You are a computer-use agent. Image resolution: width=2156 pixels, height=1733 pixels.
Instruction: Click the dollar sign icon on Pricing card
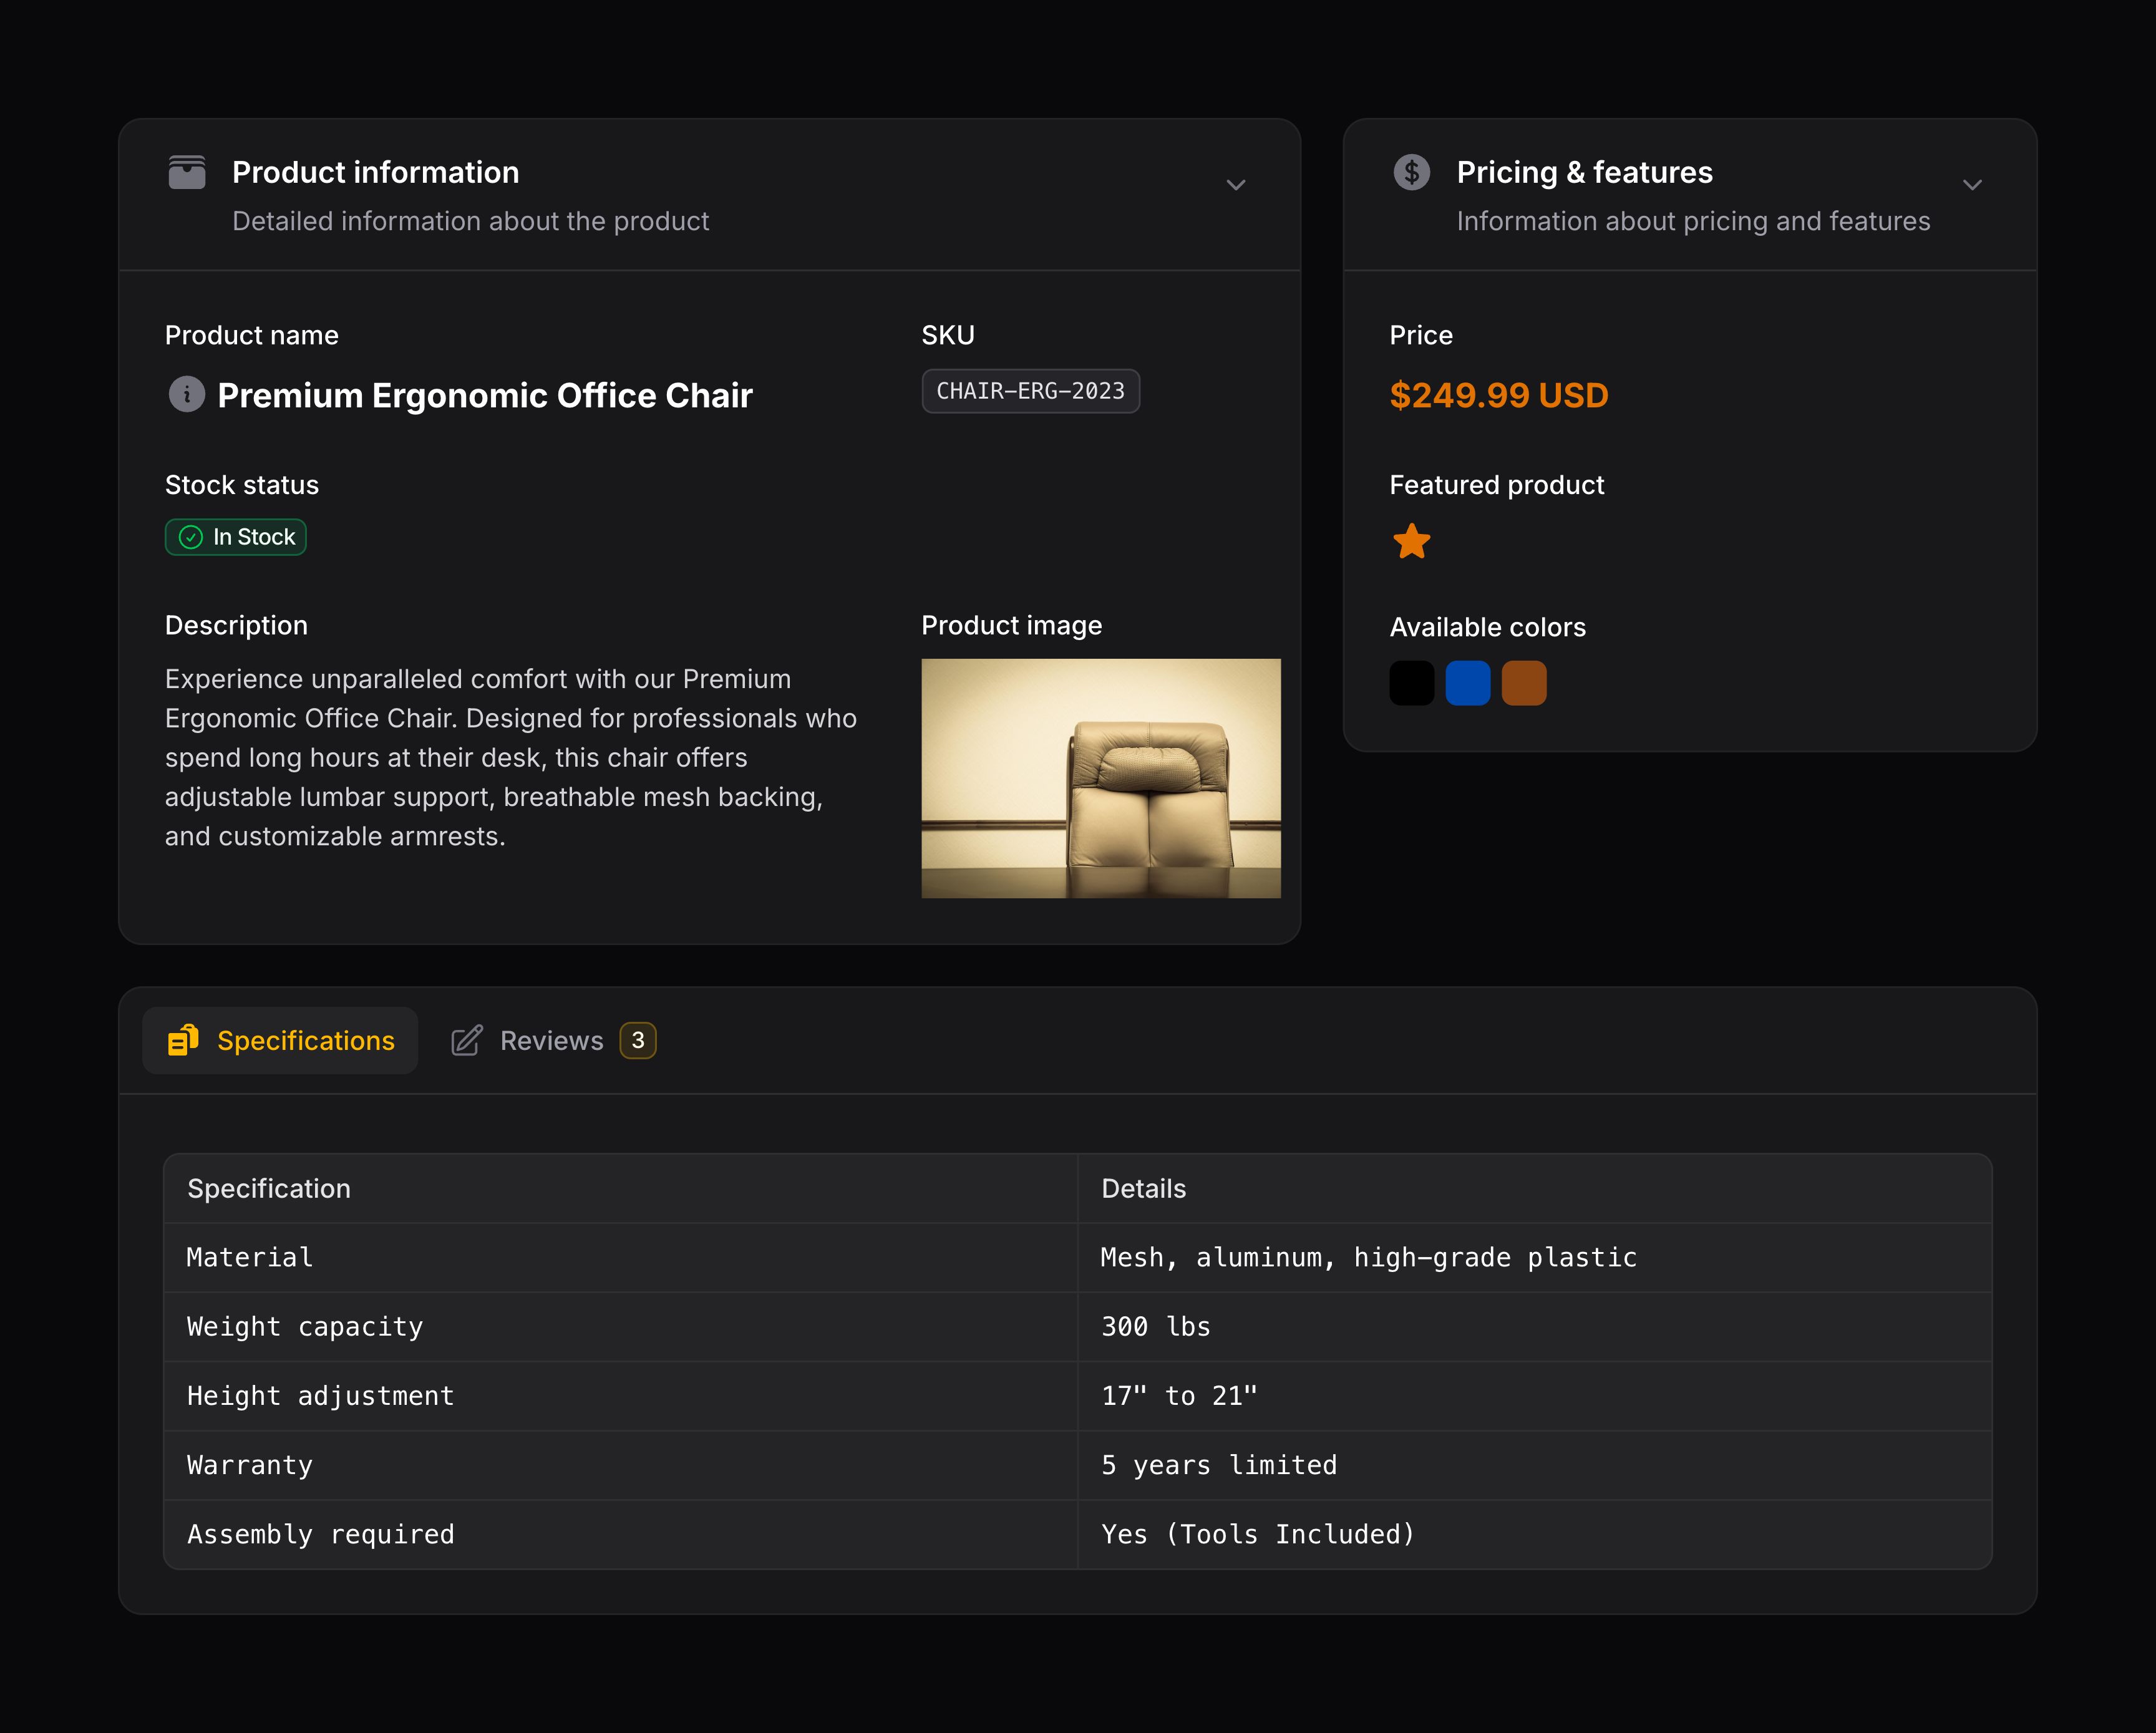click(1412, 172)
